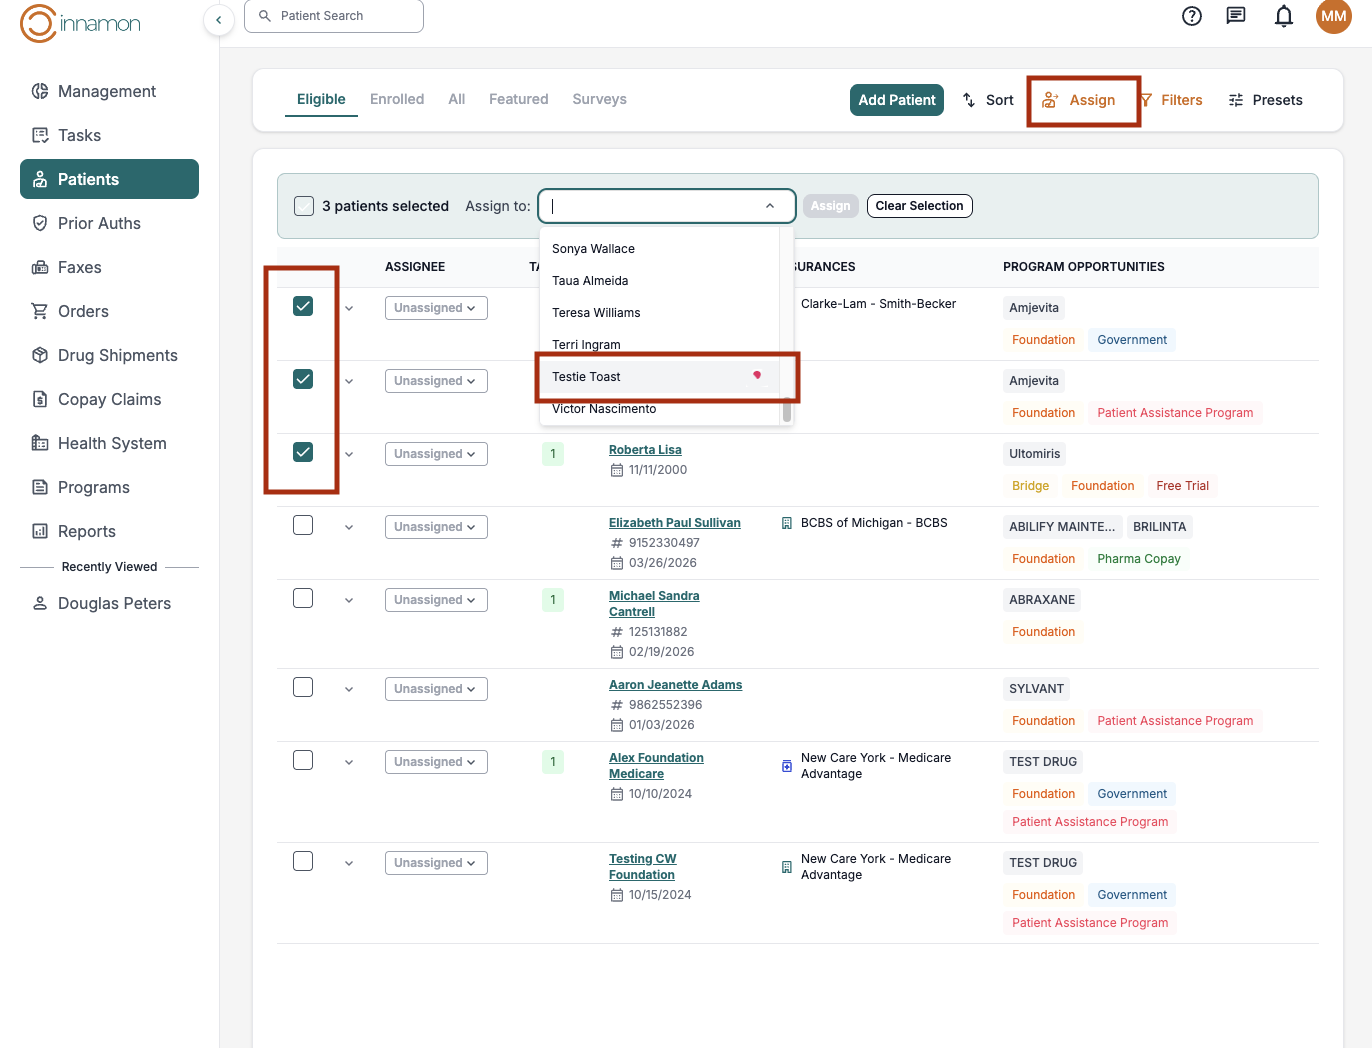Open the Assign to combo box arrow
Image resolution: width=1372 pixels, height=1048 pixels.
click(x=770, y=206)
